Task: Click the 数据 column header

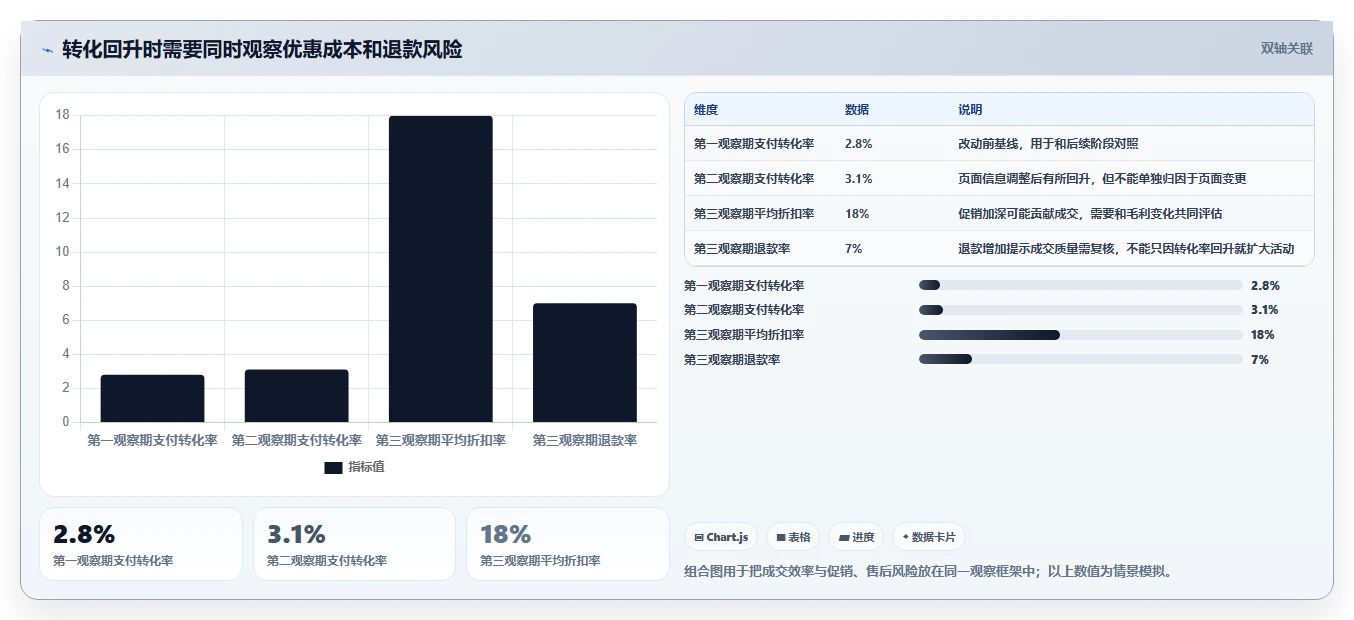Action: 857,110
